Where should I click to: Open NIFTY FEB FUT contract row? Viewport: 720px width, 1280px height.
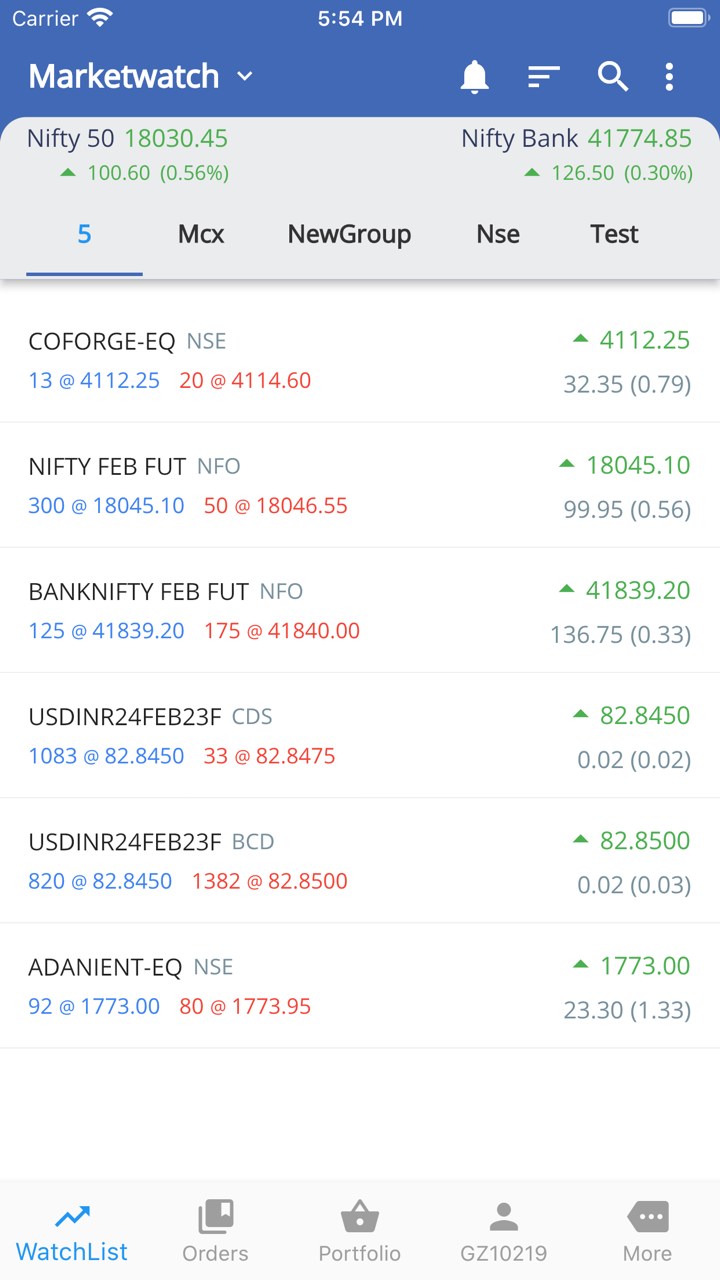click(360, 485)
